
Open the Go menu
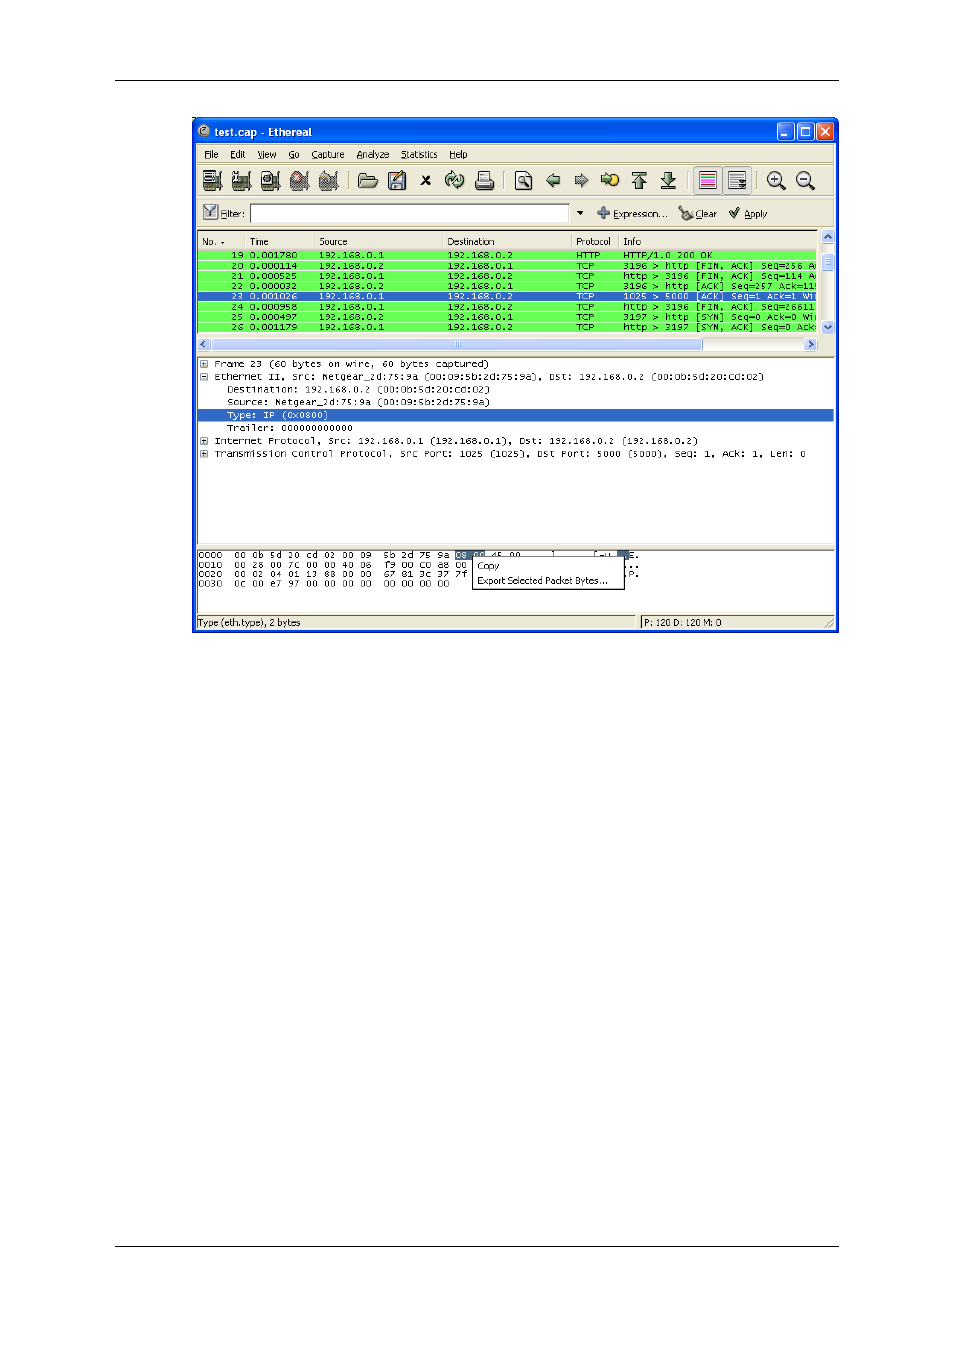(x=294, y=155)
